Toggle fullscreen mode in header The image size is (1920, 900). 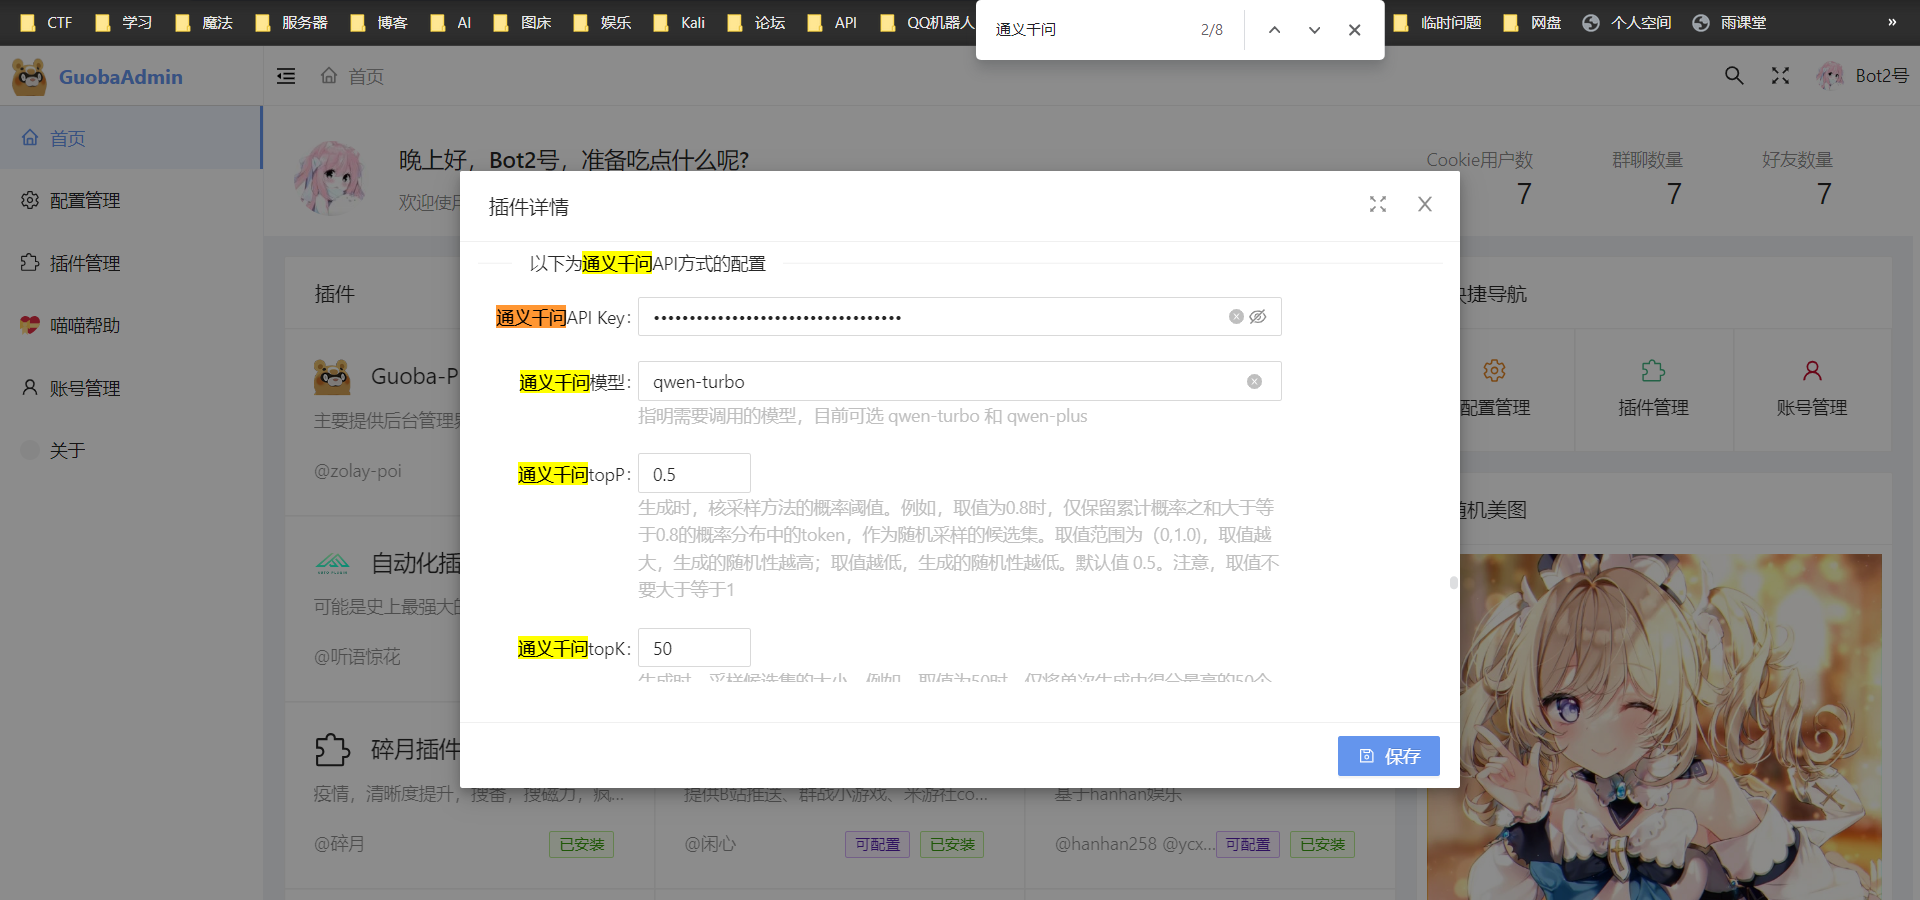(x=1780, y=76)
